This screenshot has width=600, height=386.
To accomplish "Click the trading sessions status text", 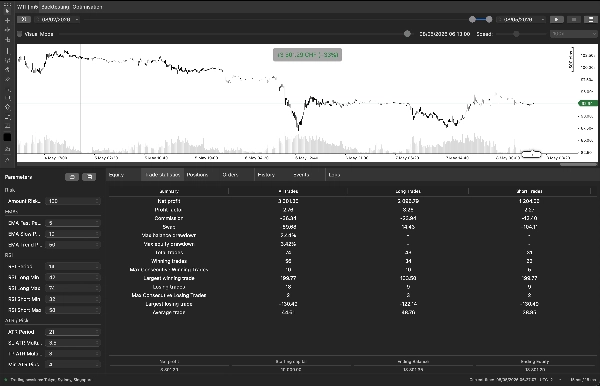I will click(x=51, y=380).
